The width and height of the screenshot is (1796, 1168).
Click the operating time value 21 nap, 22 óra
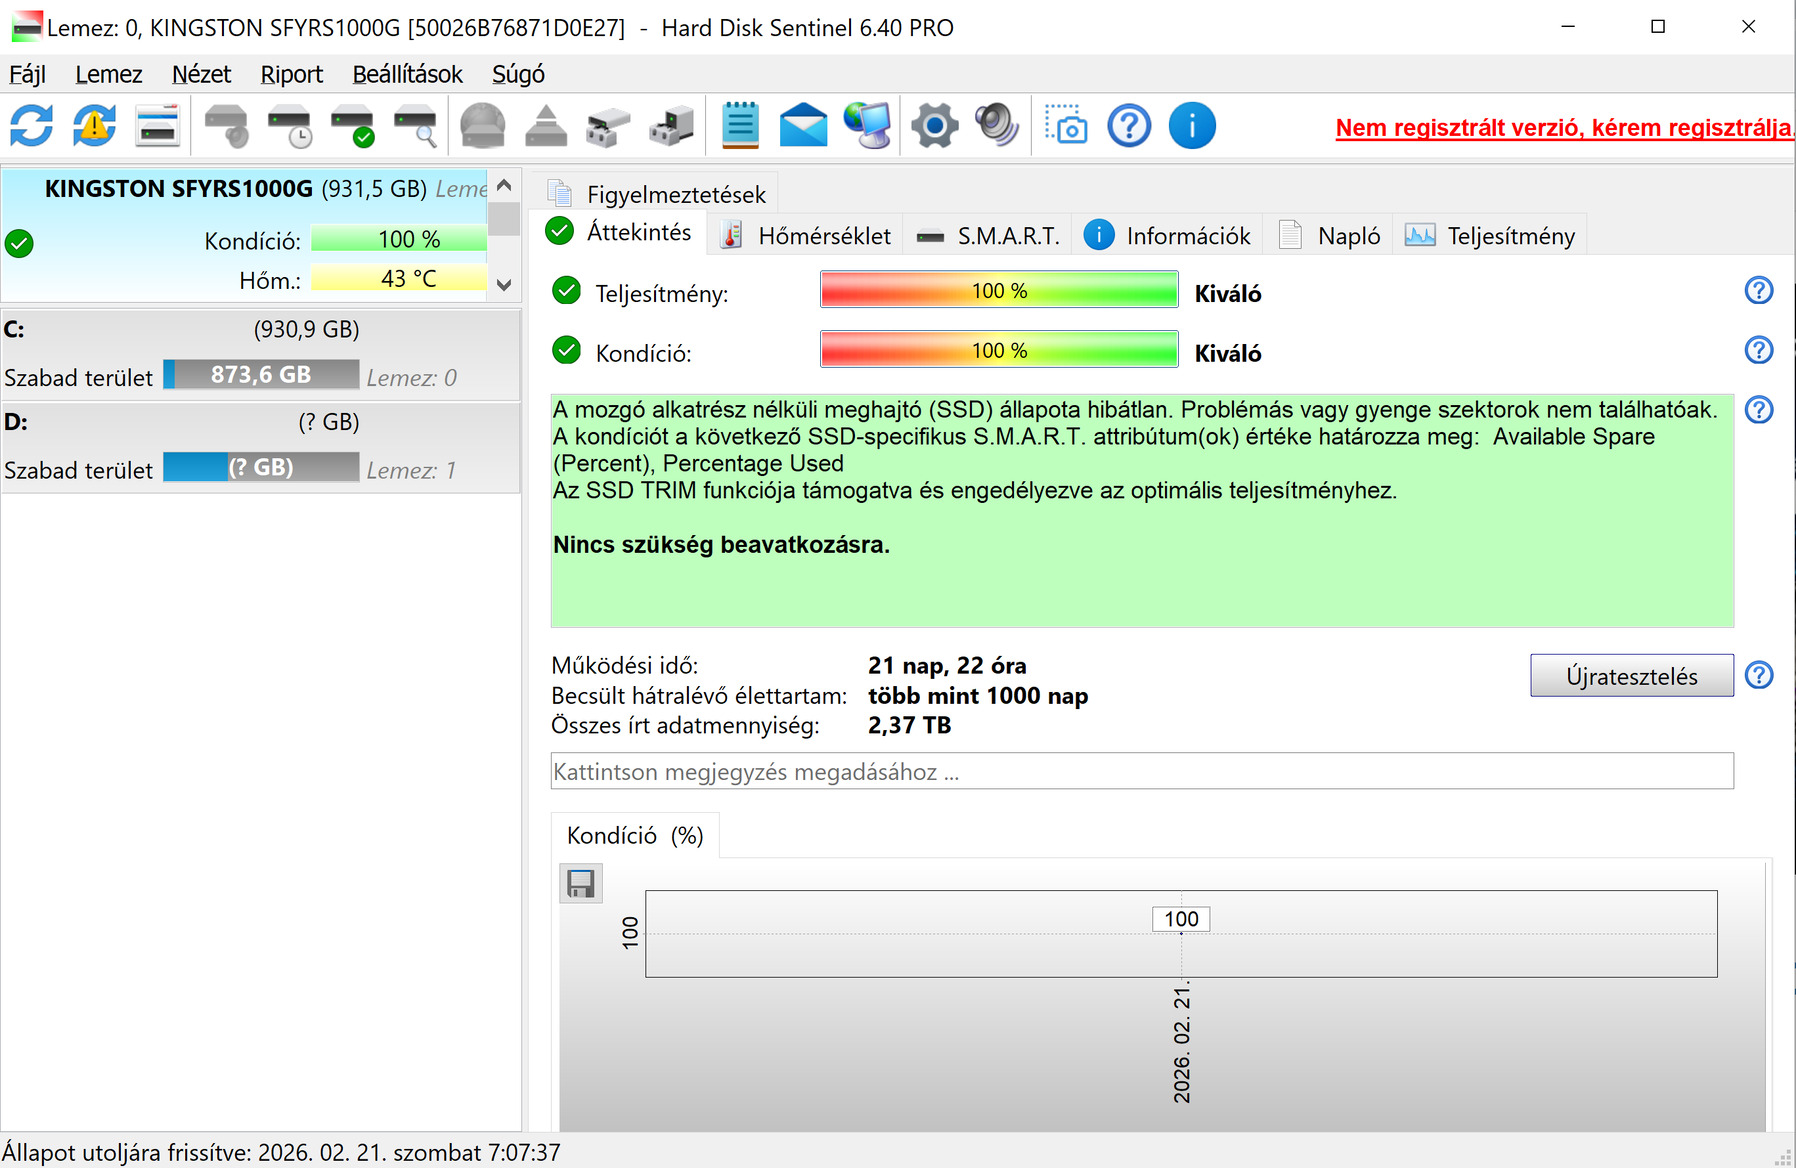pyautogui.click(x=947, y=666)
